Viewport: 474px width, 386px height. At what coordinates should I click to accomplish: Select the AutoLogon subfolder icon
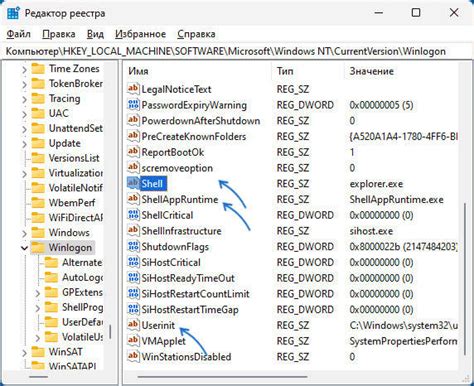51,277
